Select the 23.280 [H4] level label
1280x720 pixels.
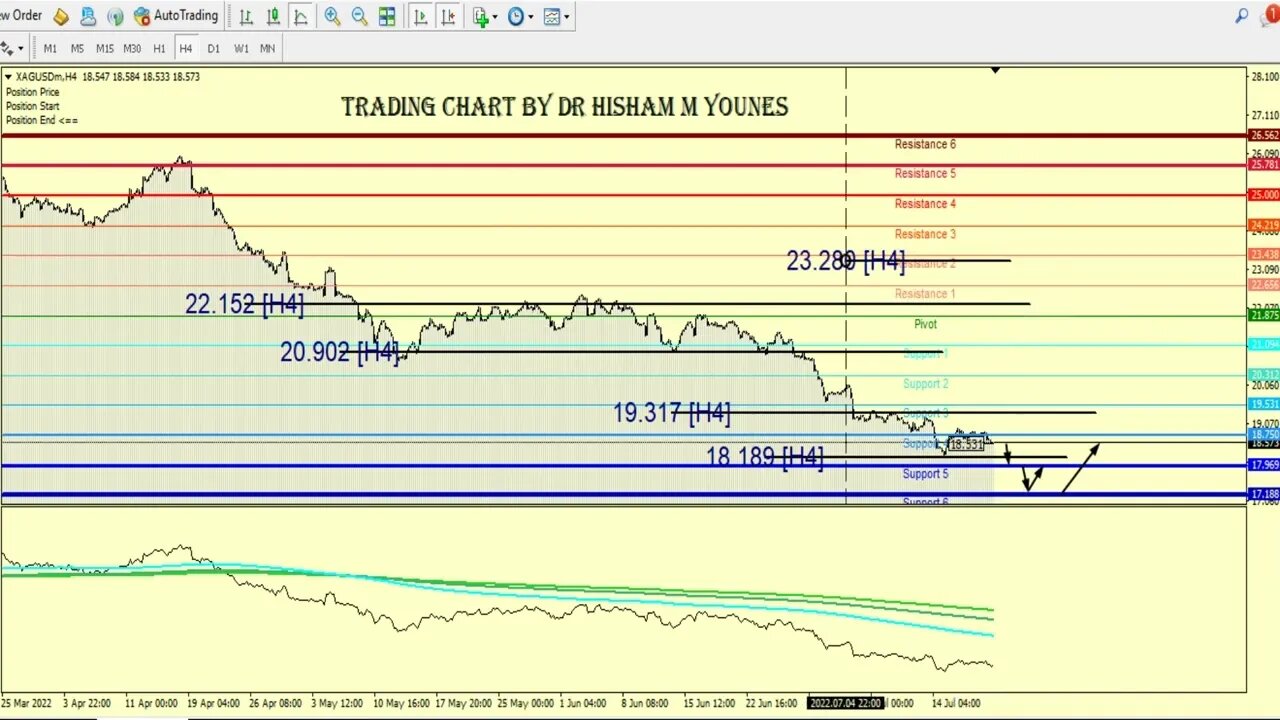coord(845,262)
